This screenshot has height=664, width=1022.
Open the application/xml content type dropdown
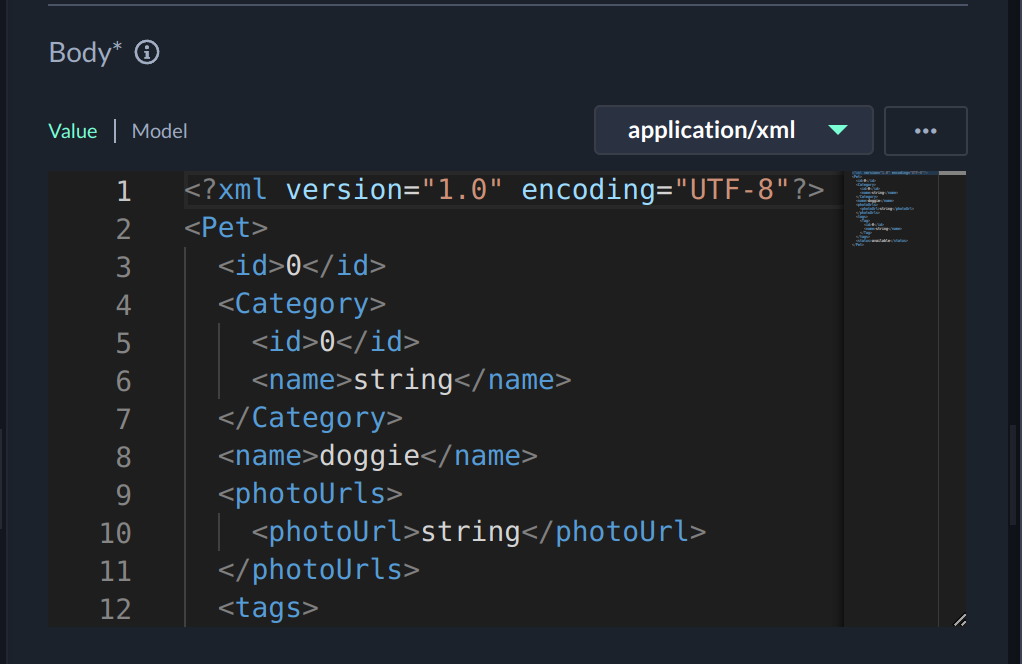pyautogui.click(x=733, y=131)
